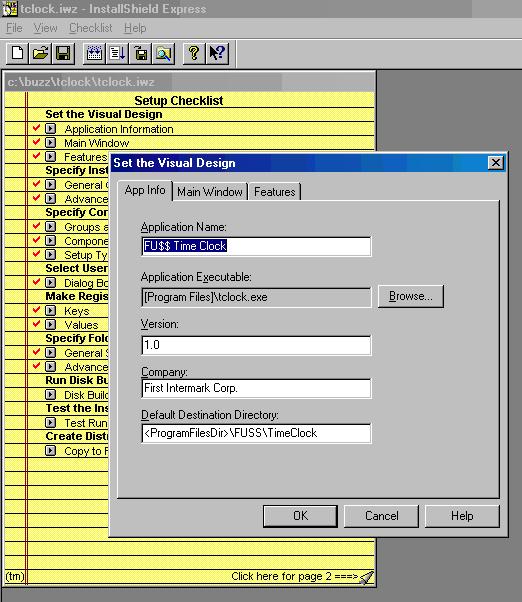Open a project with the folder icon
Image resolution: width=522 pixels, height=602 pixels.
(40, 53)
